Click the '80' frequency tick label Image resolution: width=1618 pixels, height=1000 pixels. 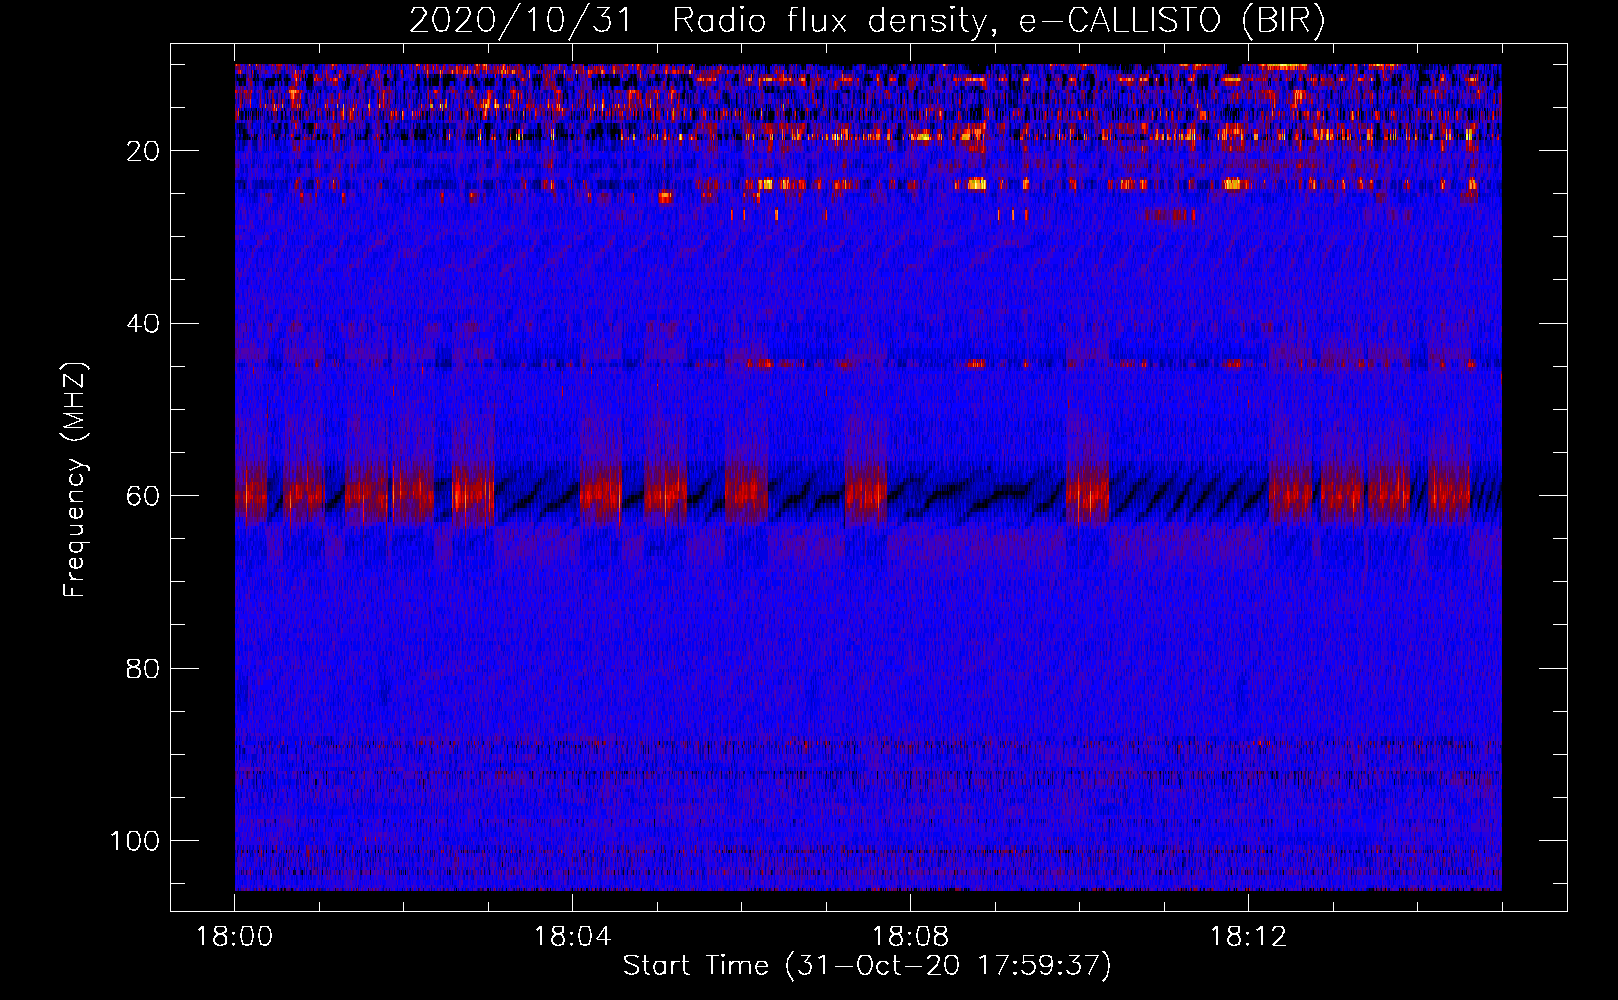coord(143,668)
